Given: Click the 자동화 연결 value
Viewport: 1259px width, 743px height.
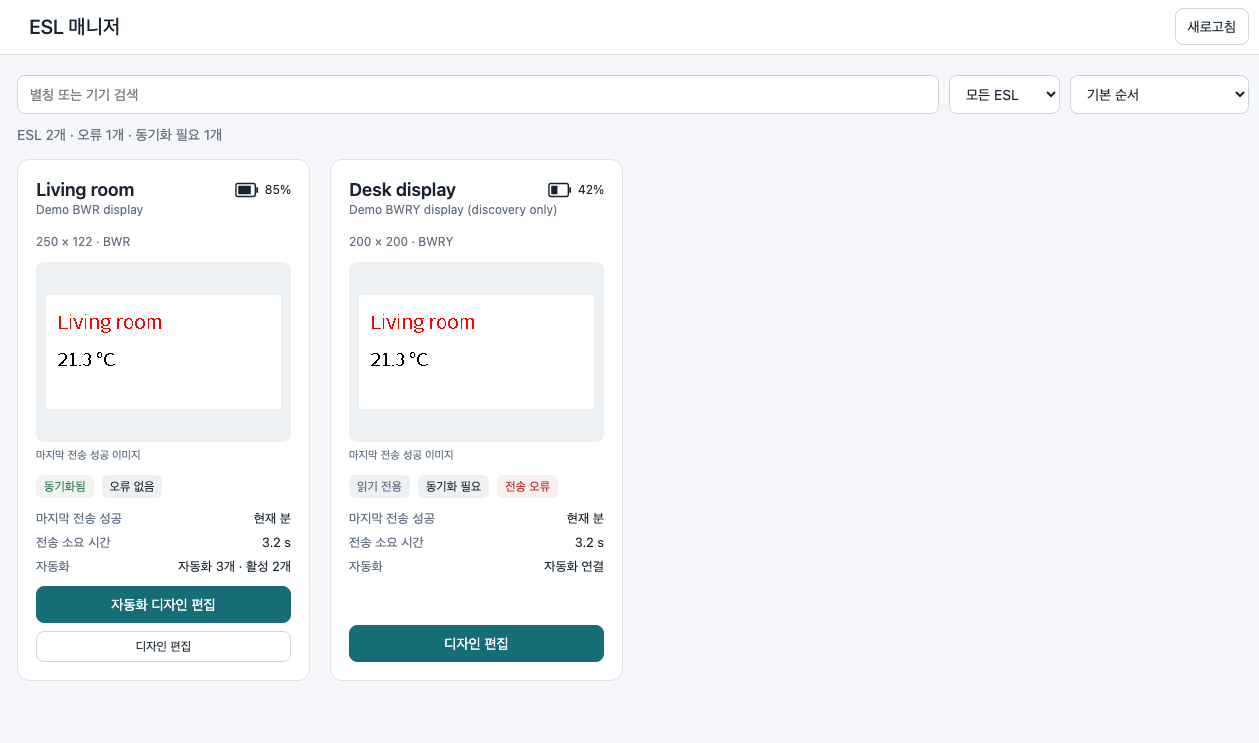Looking at the screenshot, I should tap(574, 566).
